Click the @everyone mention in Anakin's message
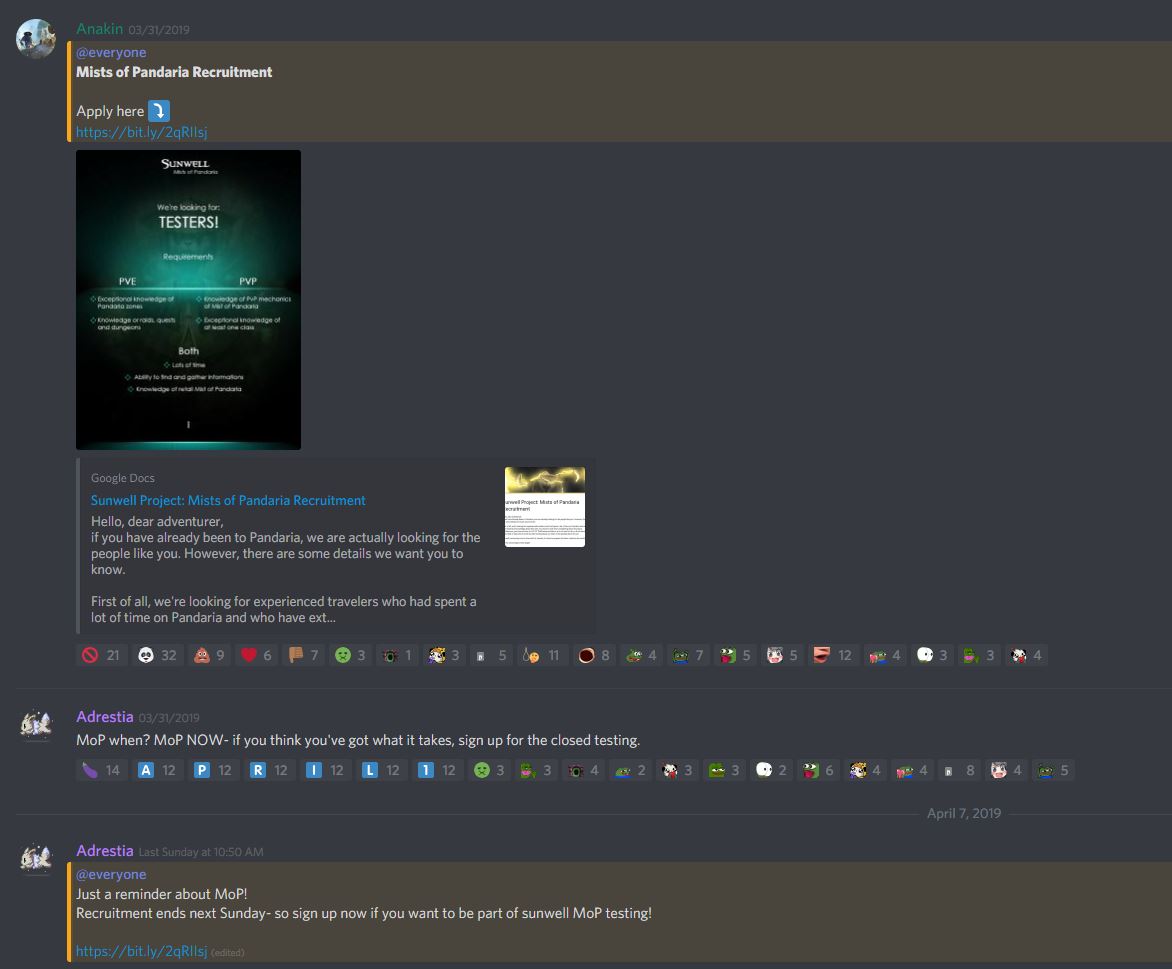The height and width of the screenshot is (969, 1172). click(x=111, y=52)
